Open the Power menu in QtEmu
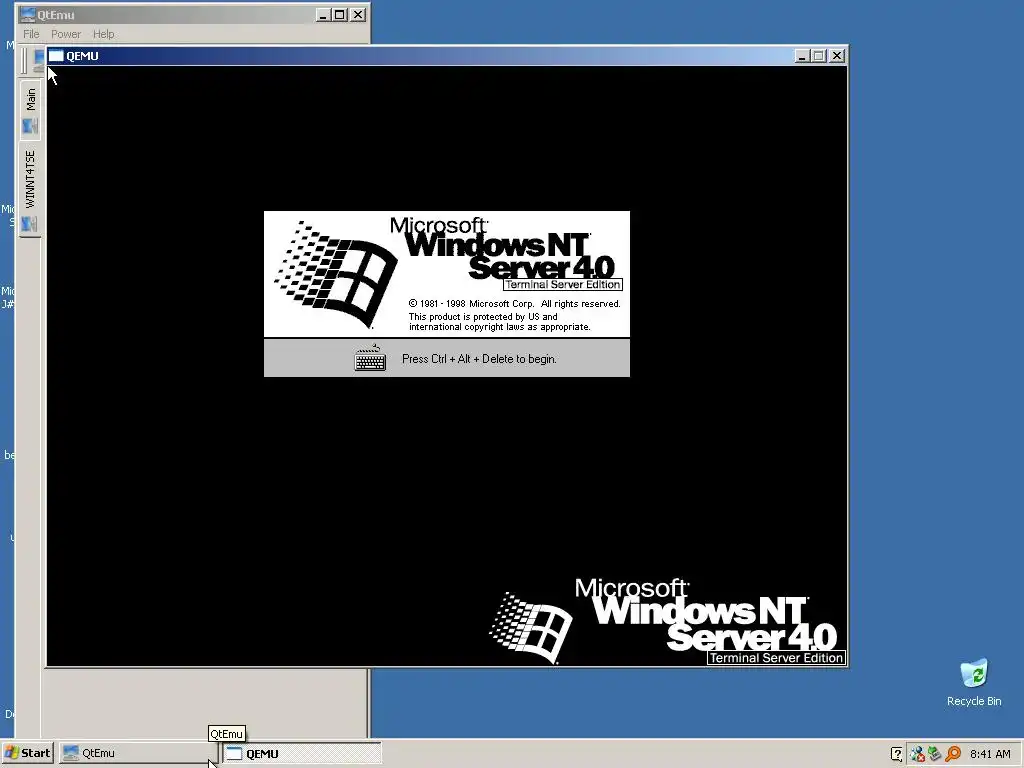 [66, 34]
